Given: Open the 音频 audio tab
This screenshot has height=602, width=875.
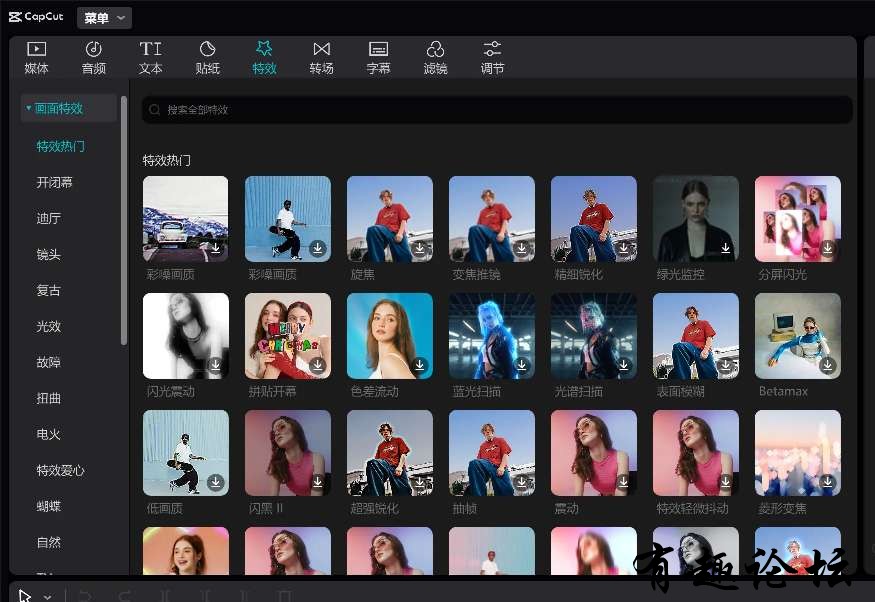Looking at the screenshot, I should (x=93, y=58).
